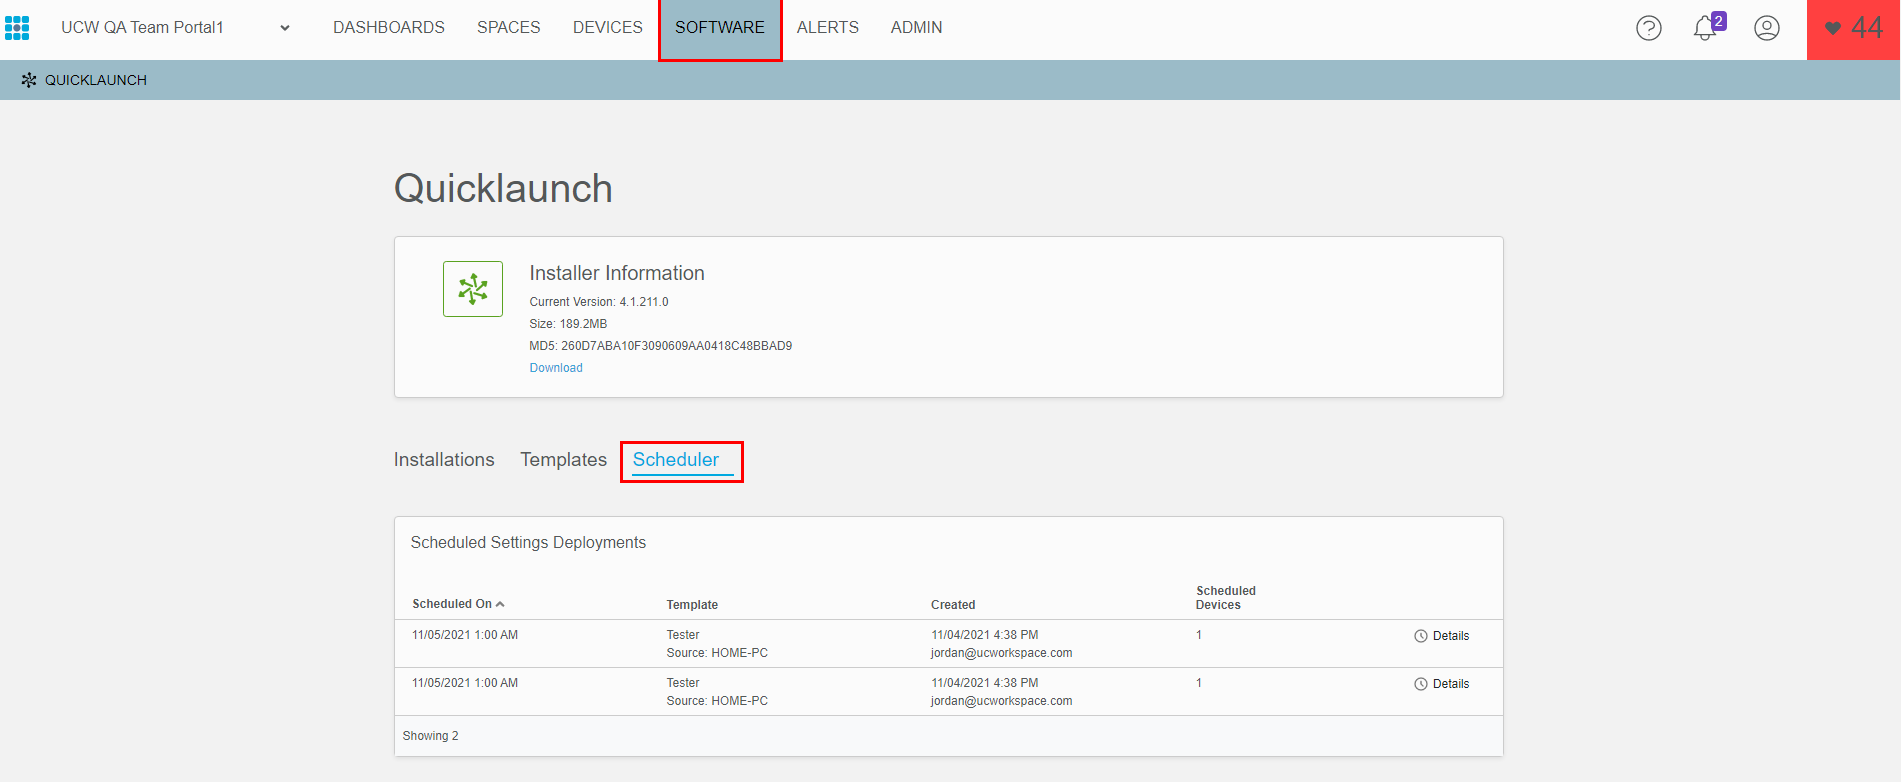
Task: Open the app grid launcher icon
Action: (x=17, y=28)
